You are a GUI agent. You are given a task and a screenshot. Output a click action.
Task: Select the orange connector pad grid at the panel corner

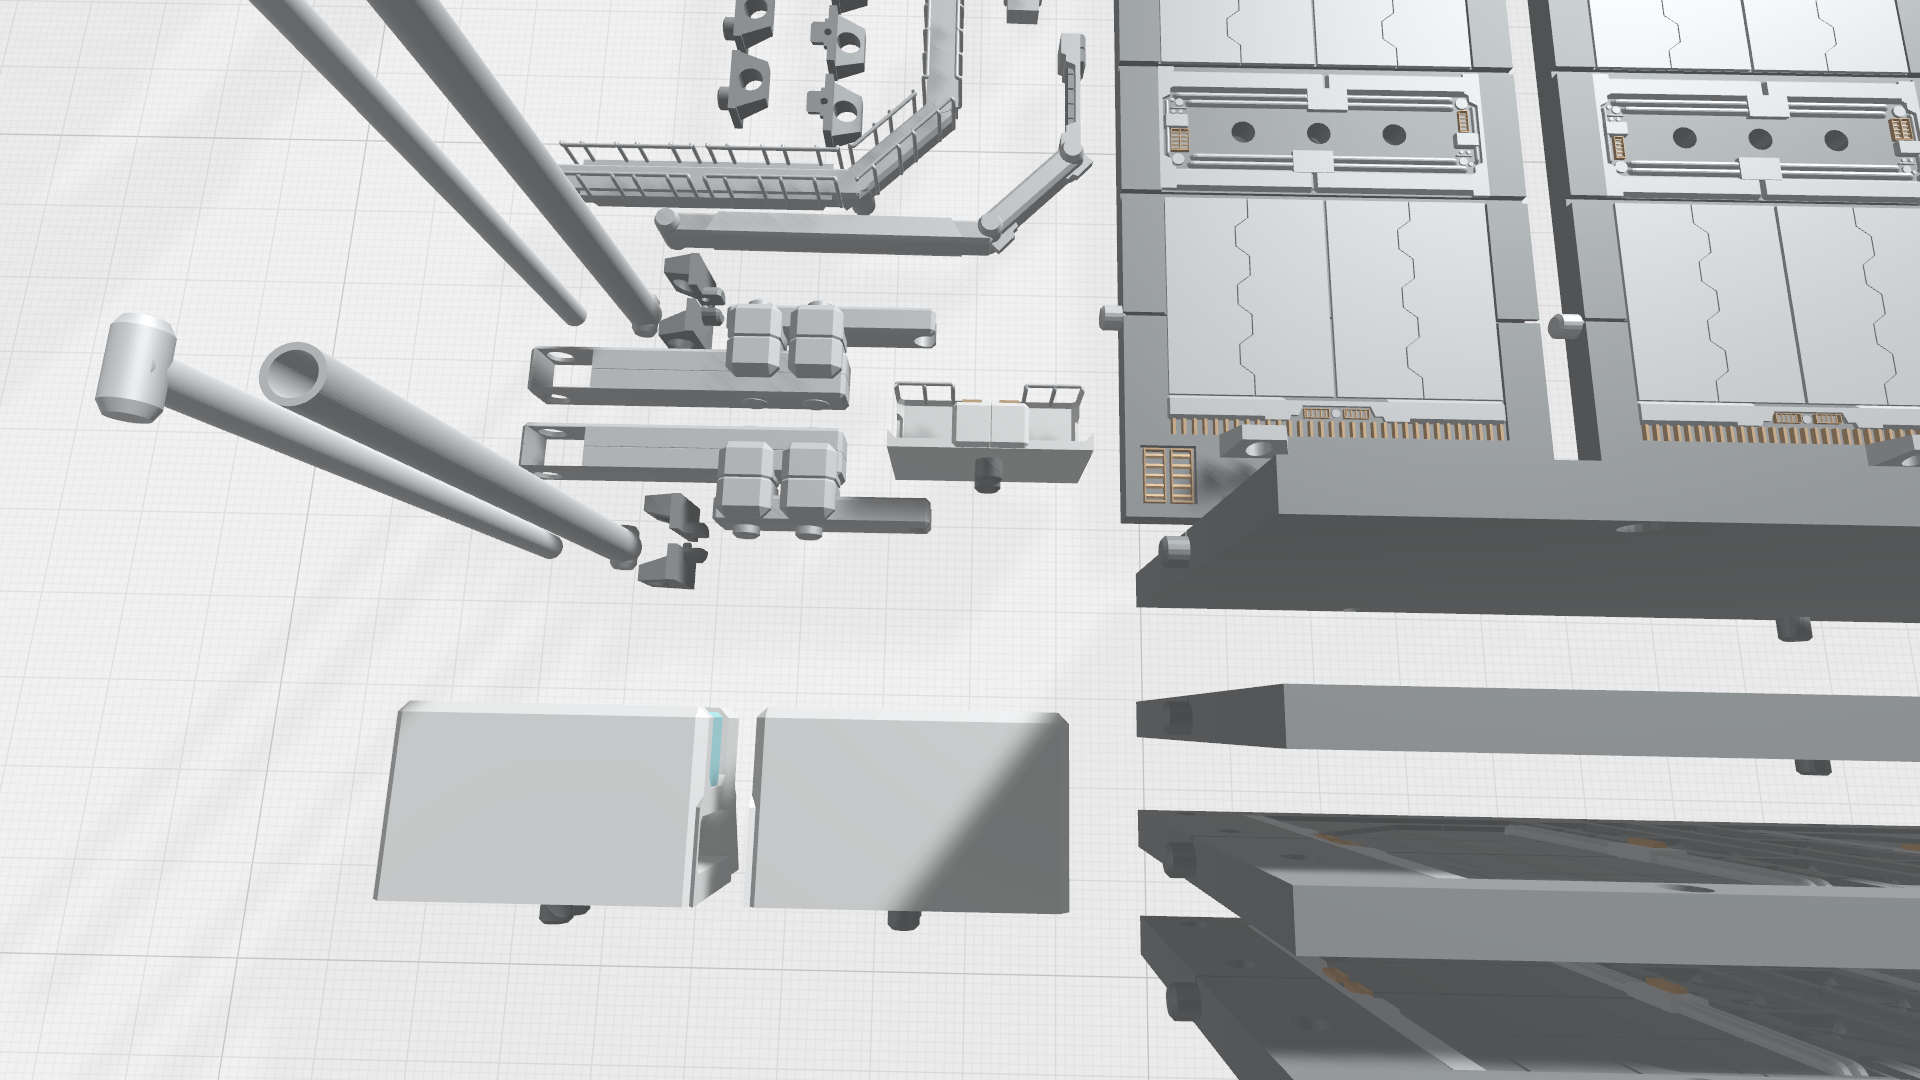click(1167, 474)
